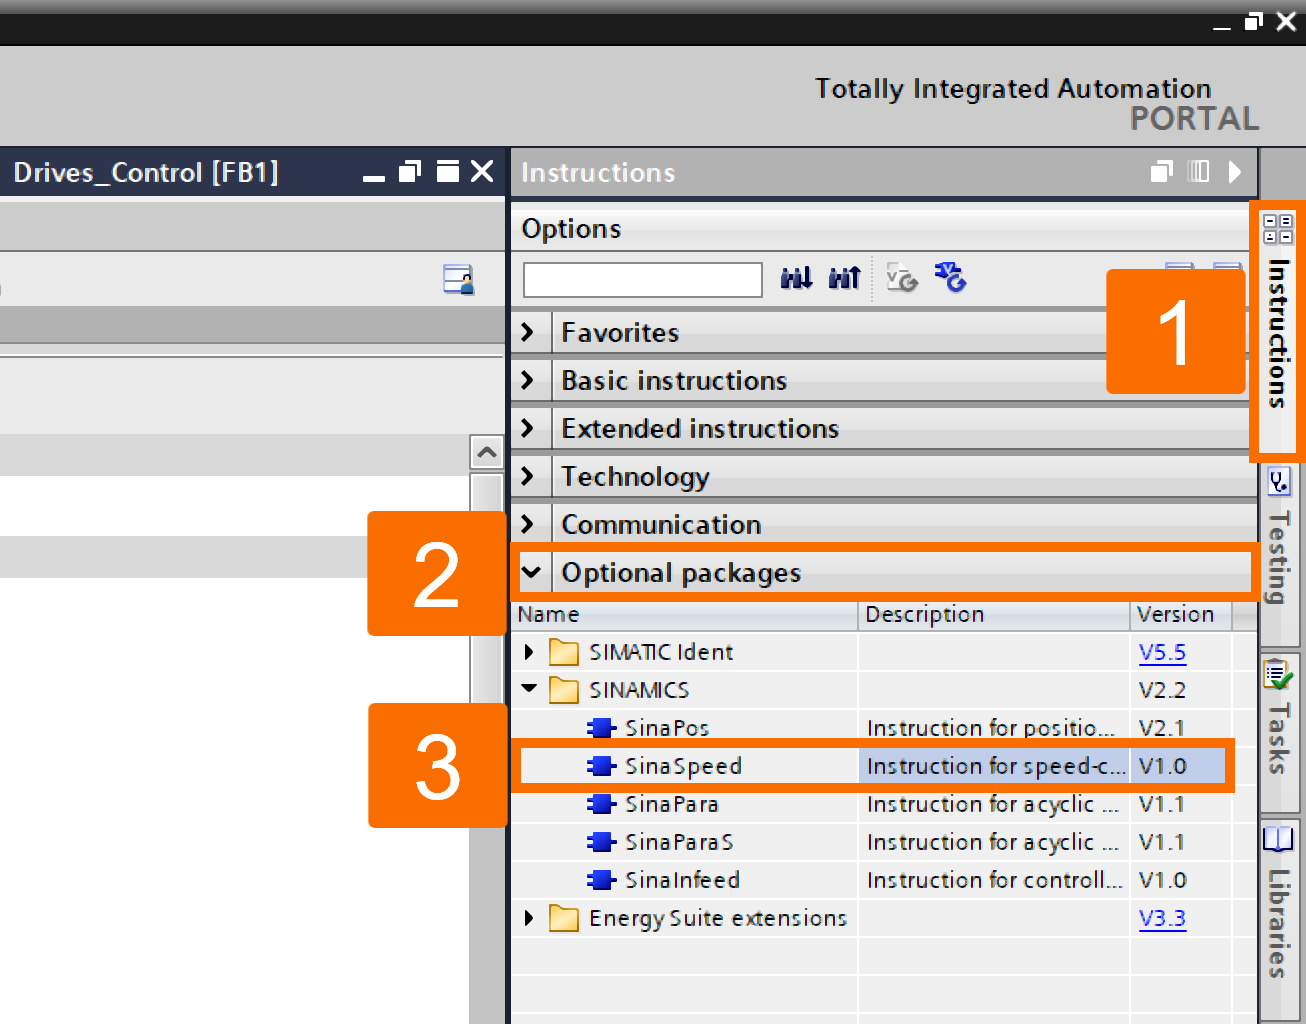
Task: Collapse the SINAMICS folder
Action: coord(529,689)
